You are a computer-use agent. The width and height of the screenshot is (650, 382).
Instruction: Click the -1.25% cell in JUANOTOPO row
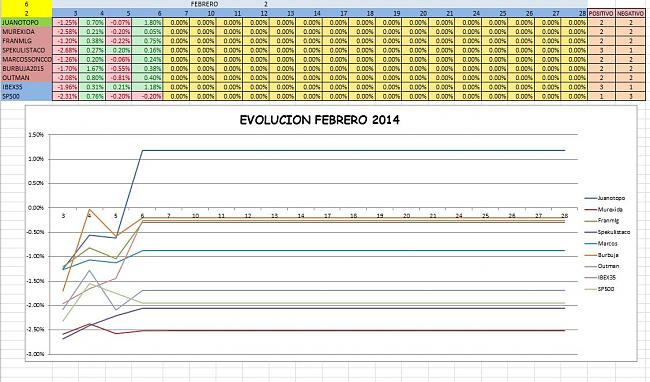(65, 22)
